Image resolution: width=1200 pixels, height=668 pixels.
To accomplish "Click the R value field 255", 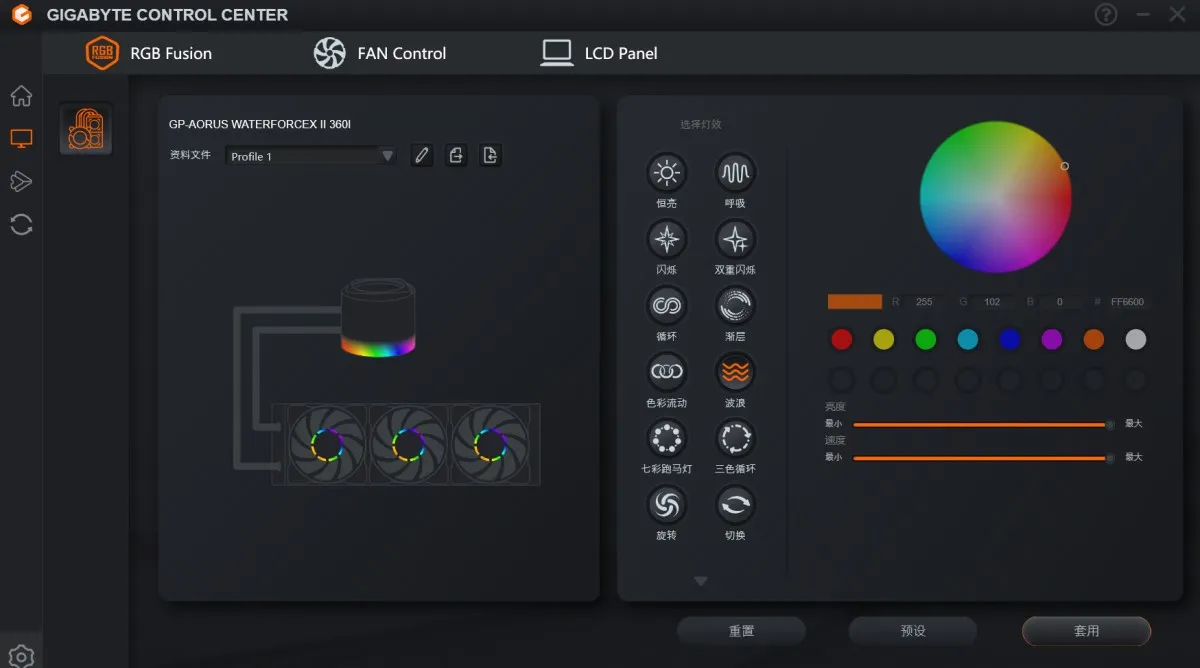I will [x=924, y=301].
